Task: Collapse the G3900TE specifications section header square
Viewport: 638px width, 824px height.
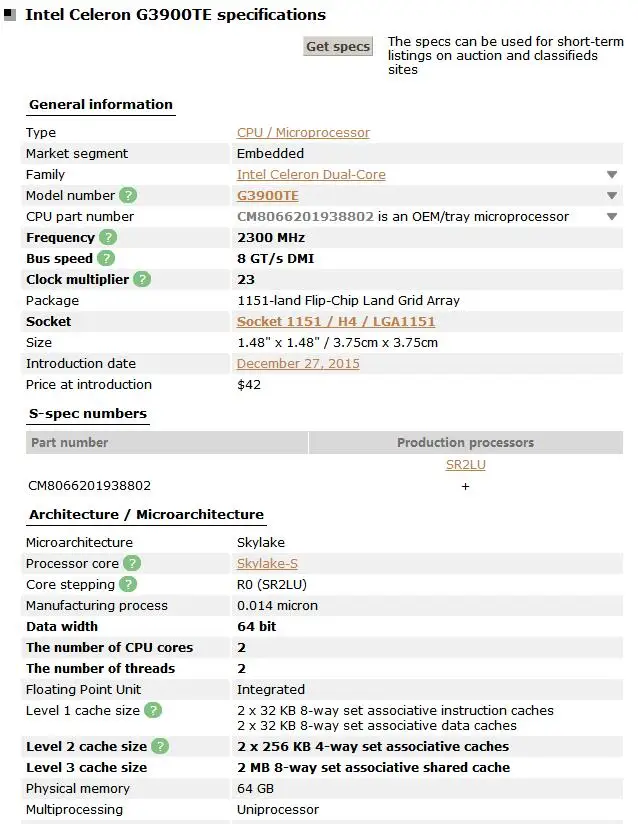Action: pos(10,16)
